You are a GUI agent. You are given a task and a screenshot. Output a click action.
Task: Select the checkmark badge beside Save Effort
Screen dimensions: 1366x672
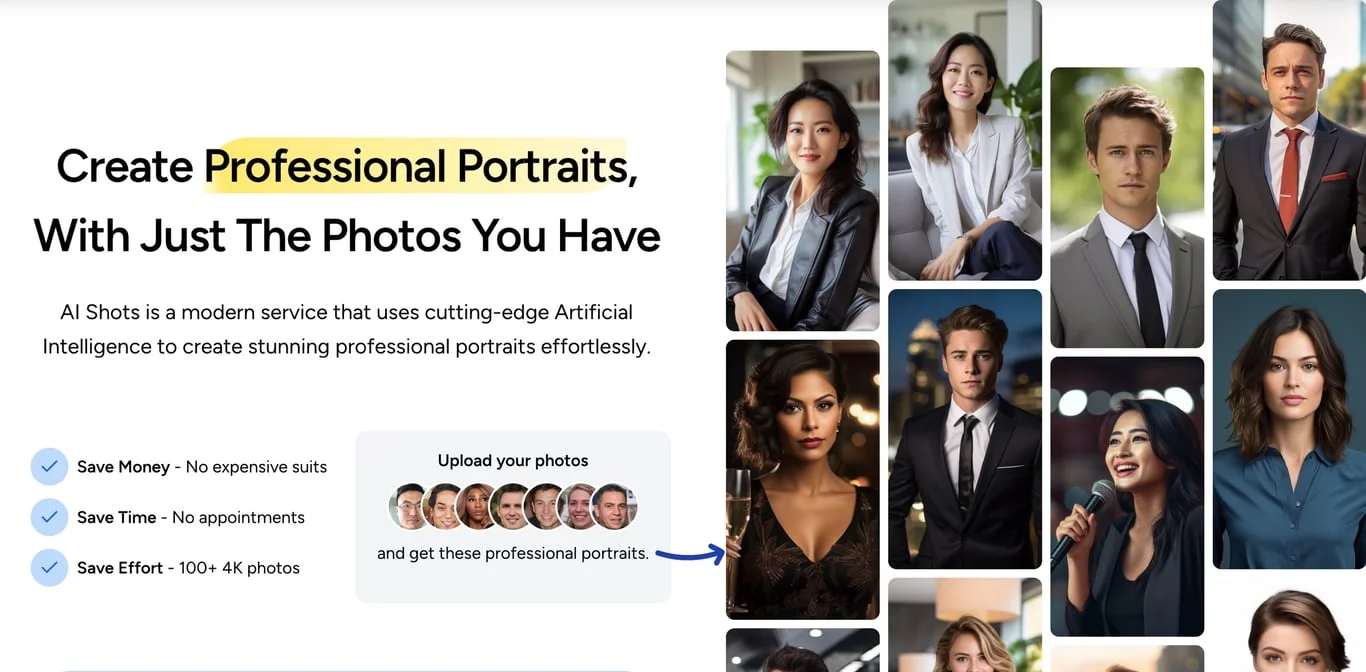coord(49,567)
